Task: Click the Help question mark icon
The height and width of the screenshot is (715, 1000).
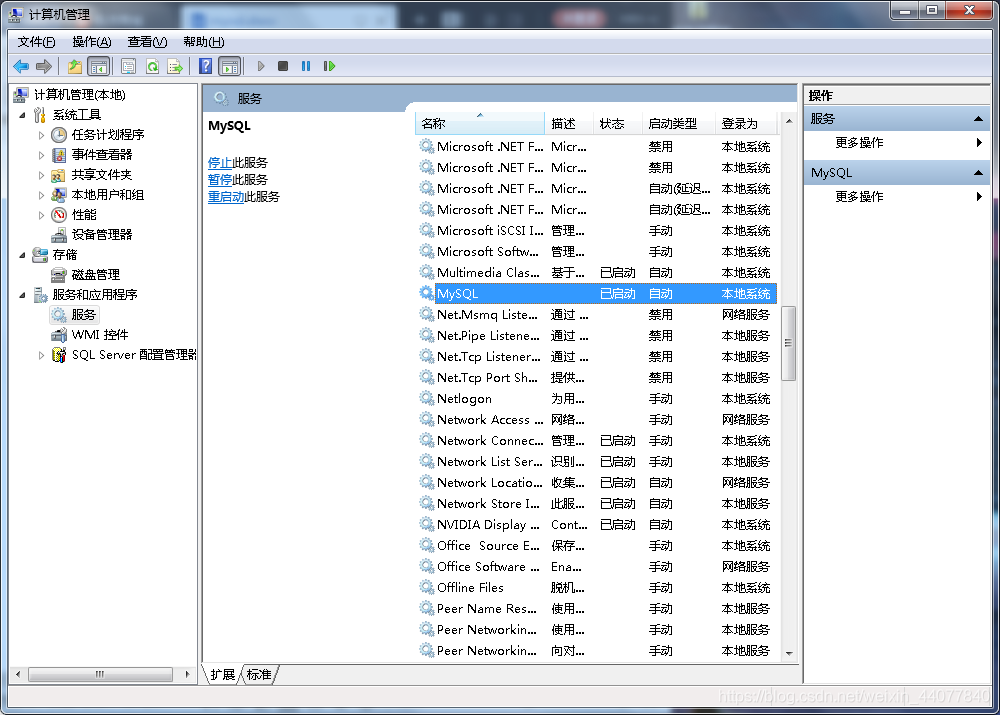Action: 205,66
